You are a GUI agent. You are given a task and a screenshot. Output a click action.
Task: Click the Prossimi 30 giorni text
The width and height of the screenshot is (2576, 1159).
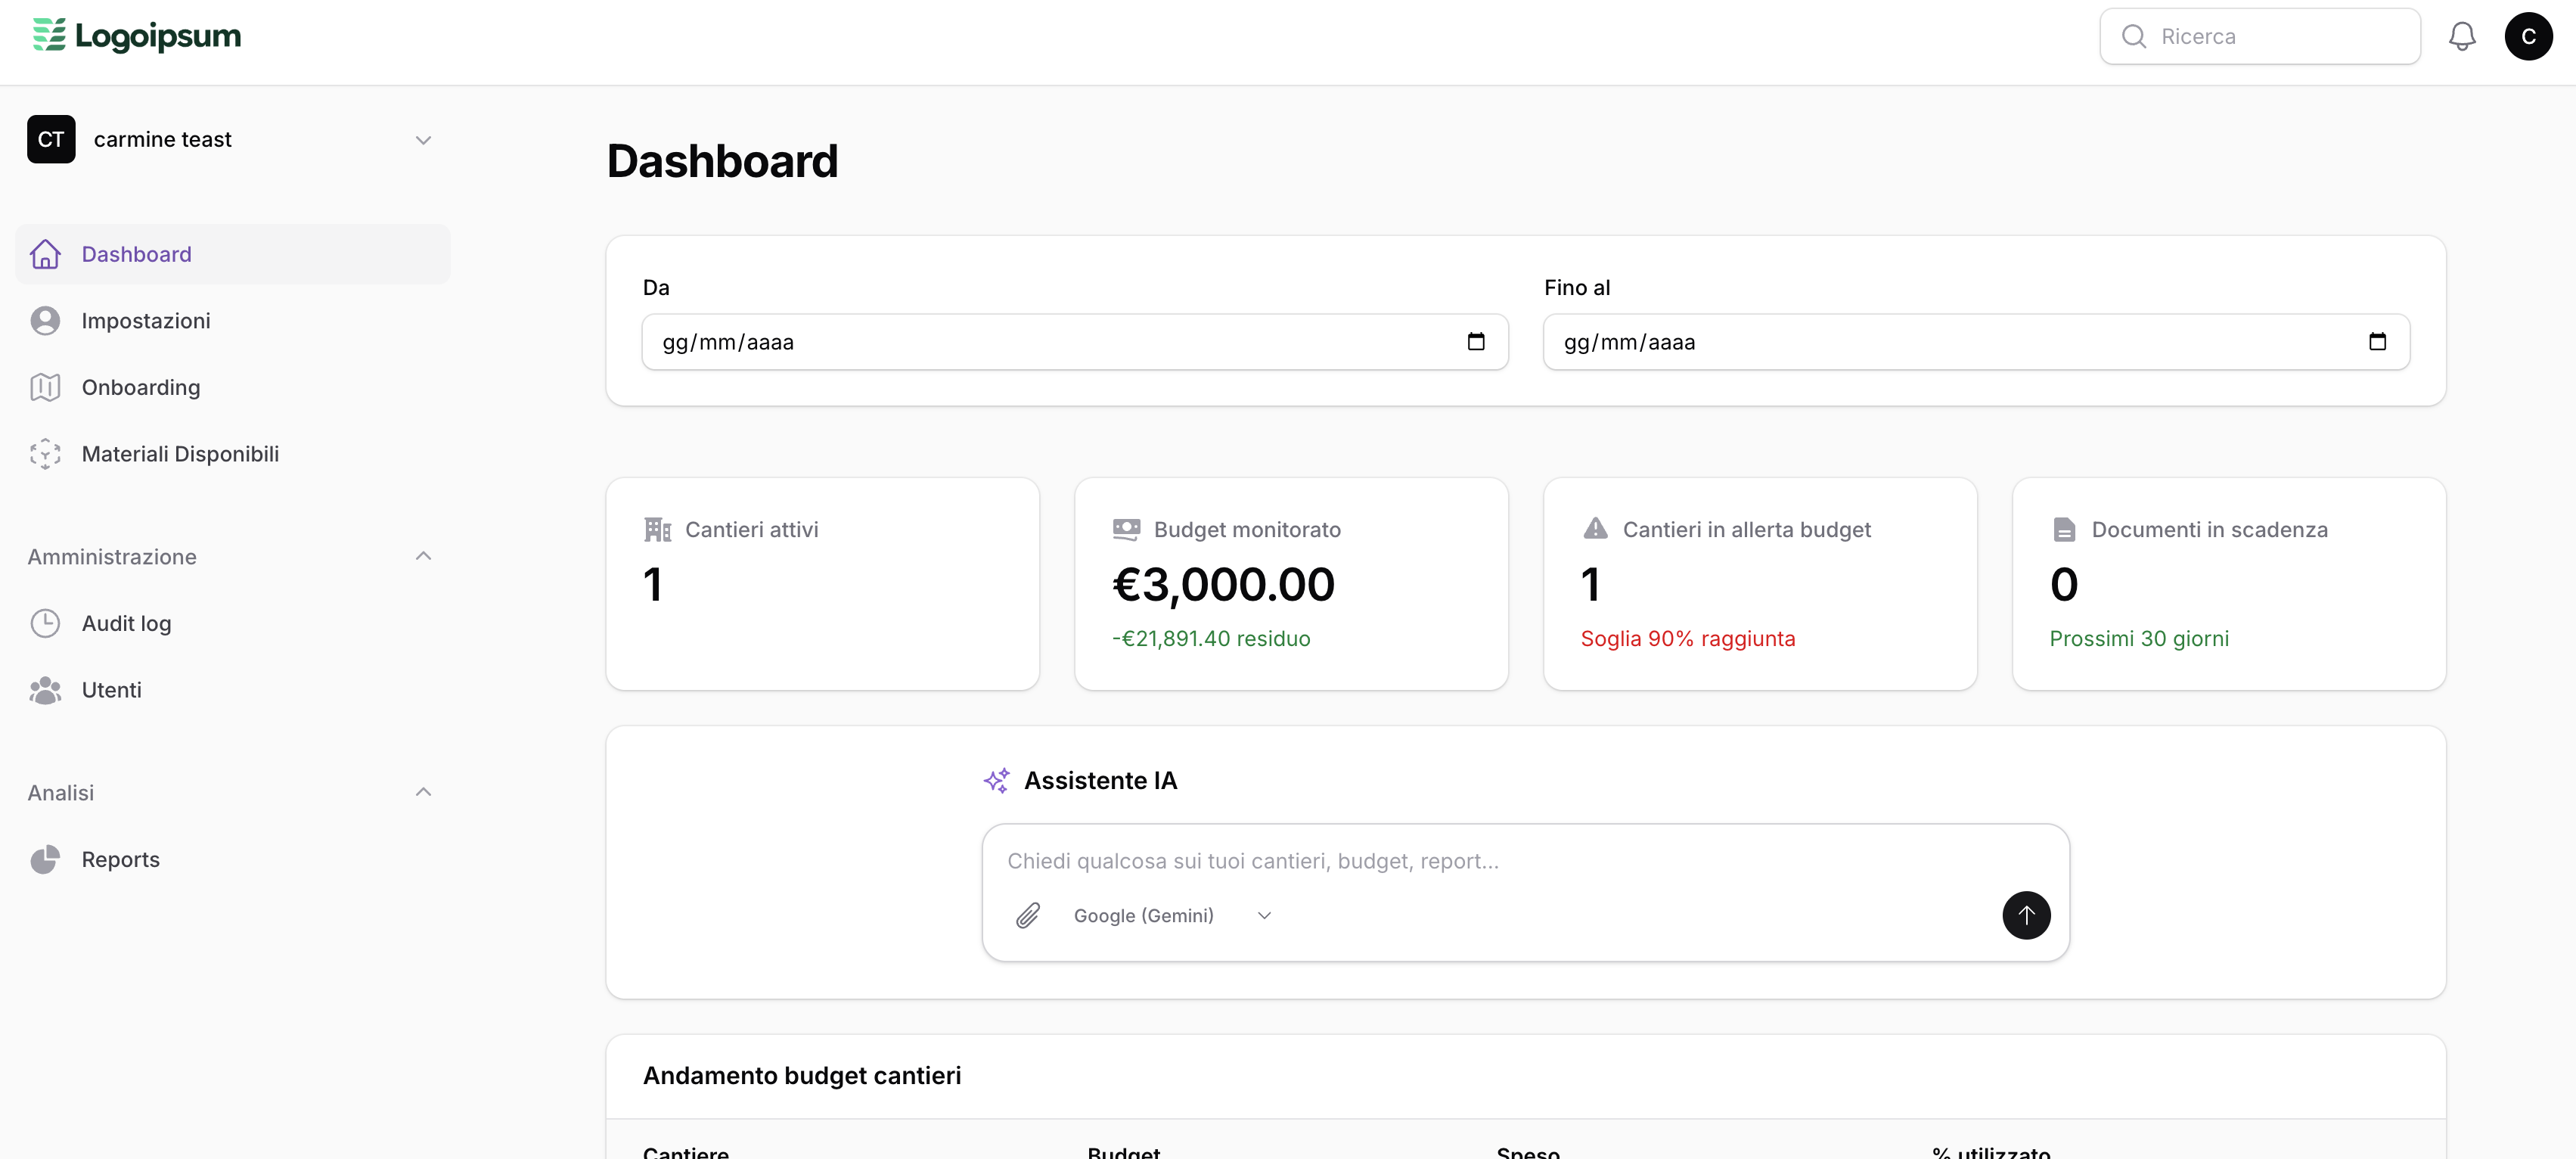click(x=2139, y=638)
